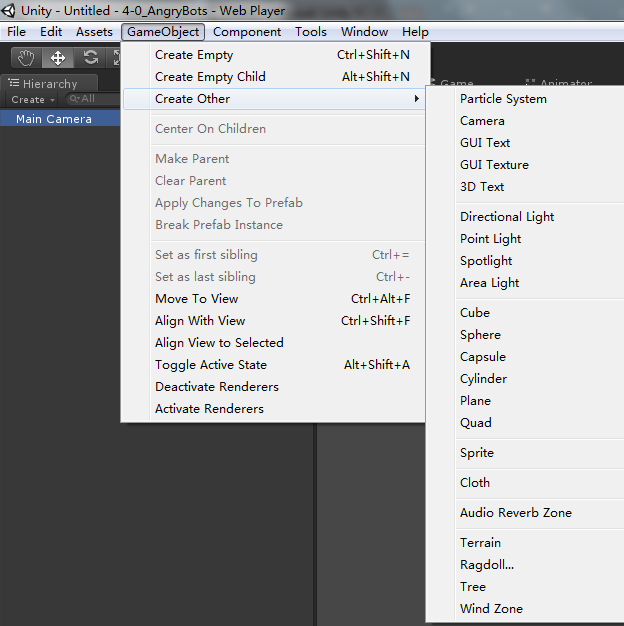Click the Hierarchy search field
The image size is (624, 626).
(x=94, y=99)
